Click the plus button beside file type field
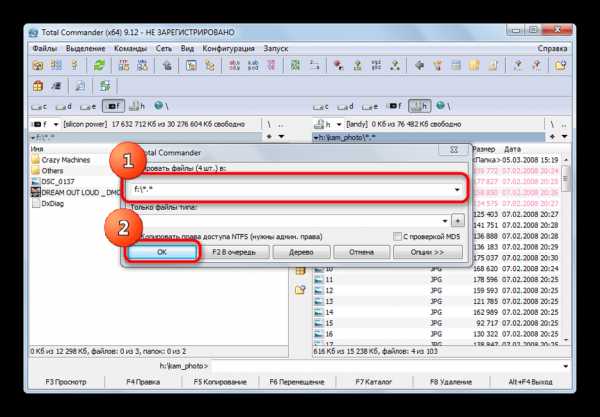The height and width of the screenshot is (417, 600). pos(458,220)
